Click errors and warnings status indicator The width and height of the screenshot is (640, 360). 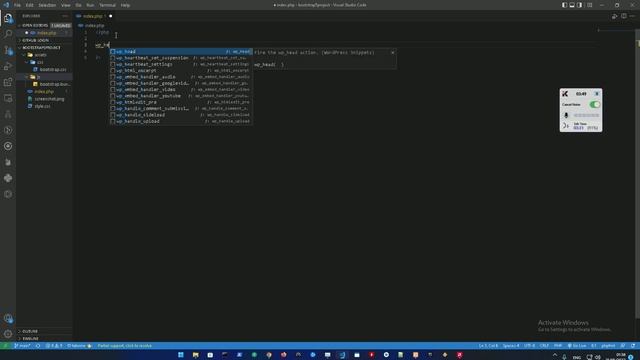[54, 346]
